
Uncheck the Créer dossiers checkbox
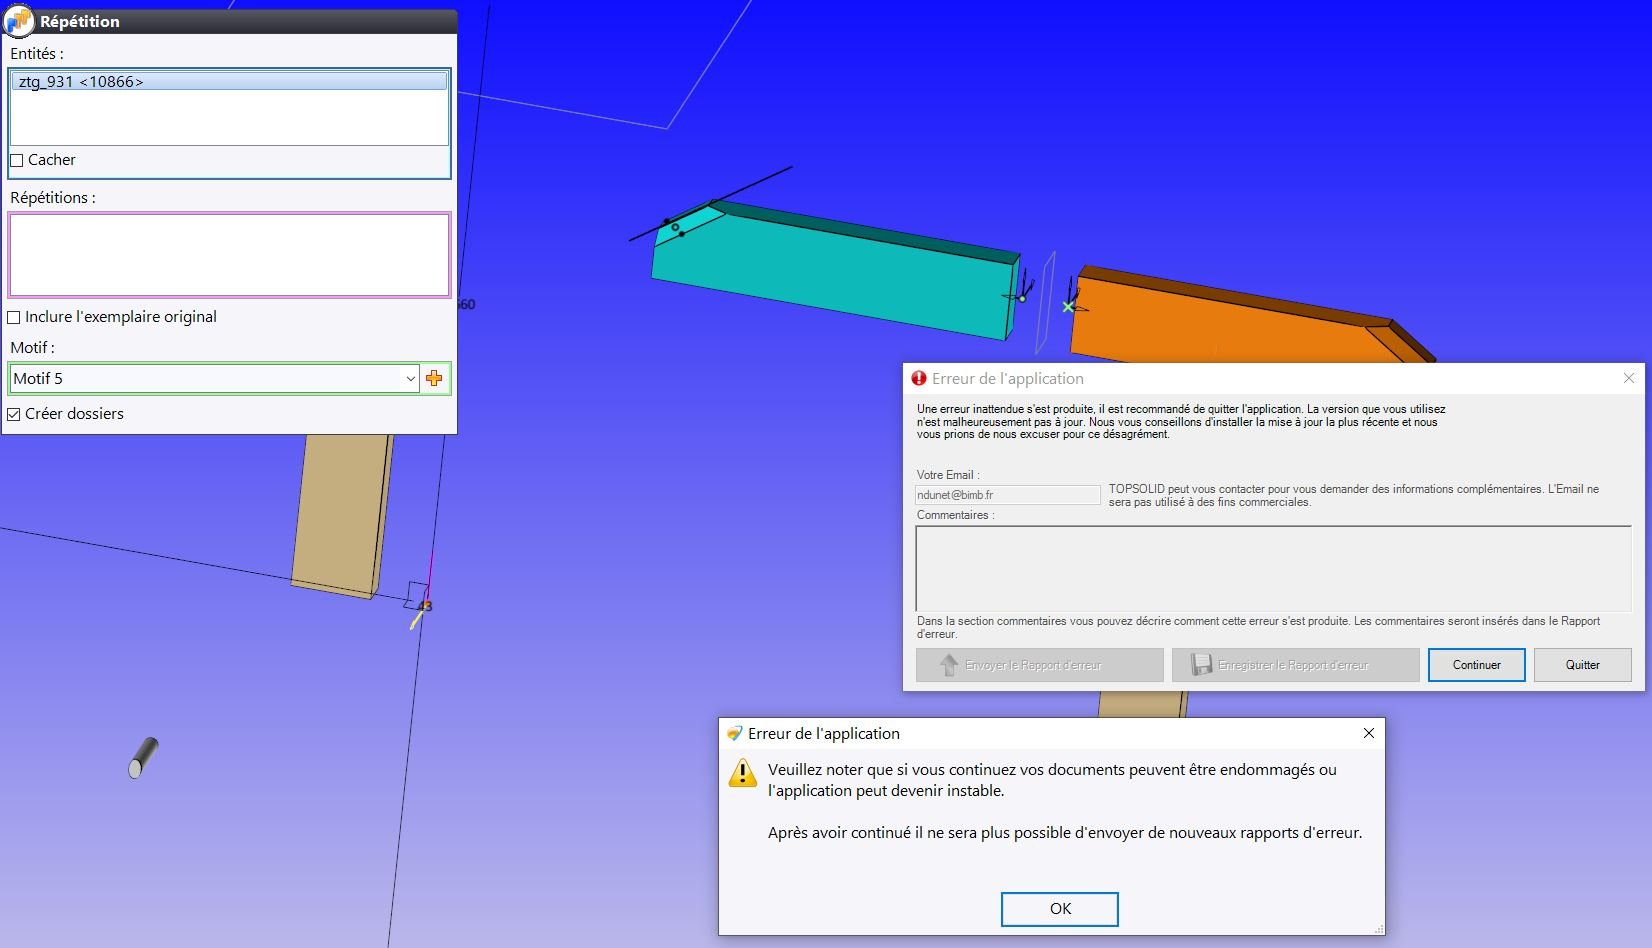[x=14, y=414]
